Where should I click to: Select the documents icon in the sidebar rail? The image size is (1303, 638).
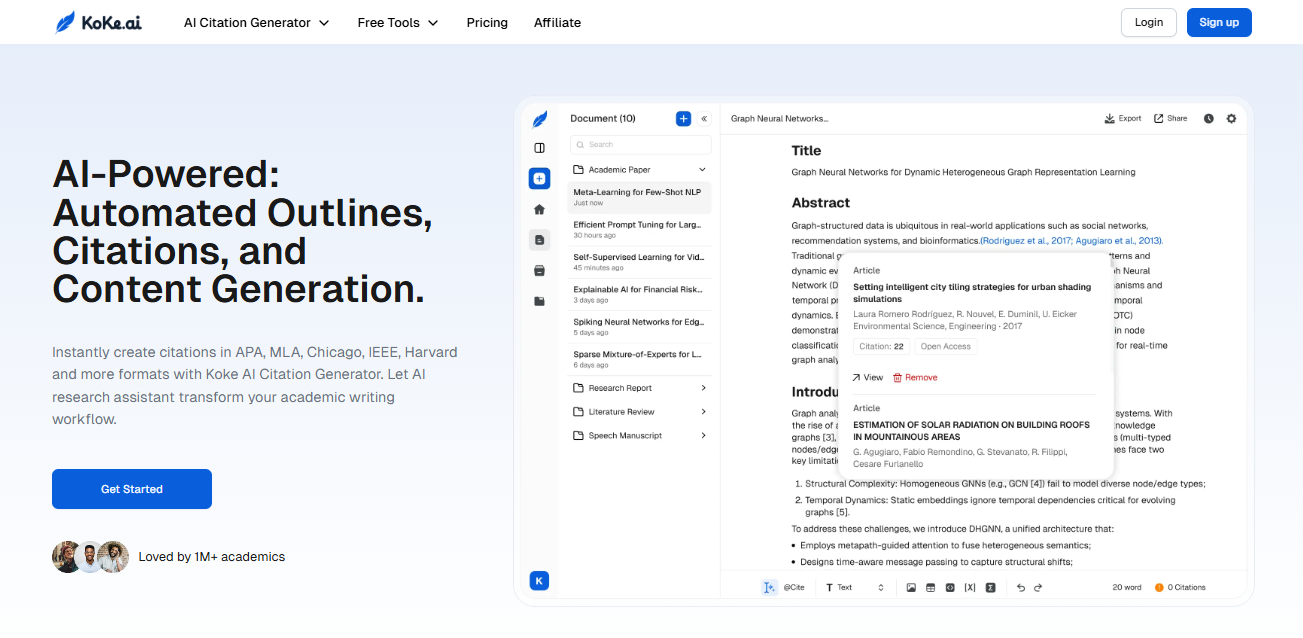540,240
